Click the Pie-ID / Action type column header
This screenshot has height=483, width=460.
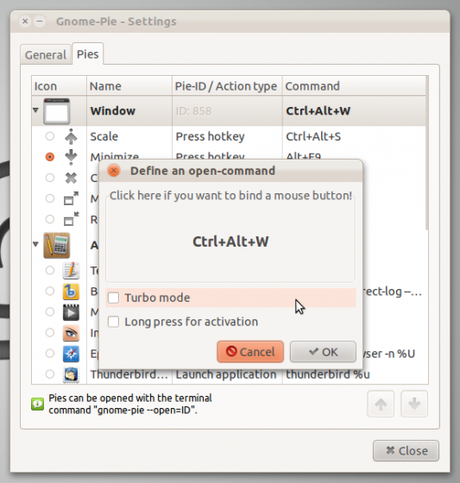[227, 86]
